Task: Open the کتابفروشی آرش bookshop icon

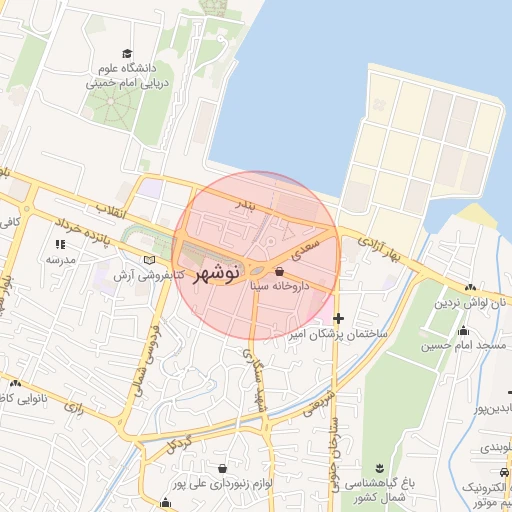Action: pos(149,260)
